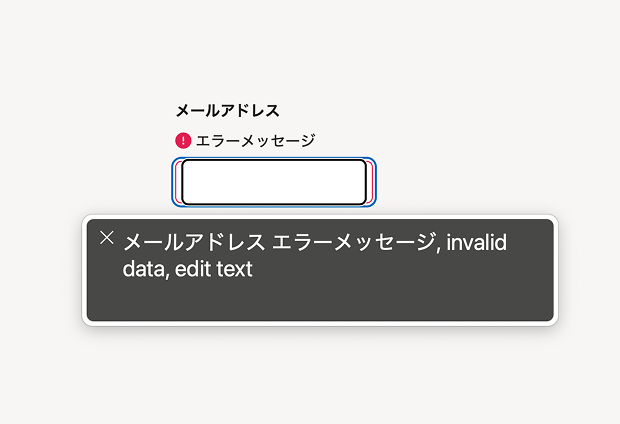The width and height of the screenshot is (620, 424).
Task: Click the メールアドレス field label
Action: [227, 111]
